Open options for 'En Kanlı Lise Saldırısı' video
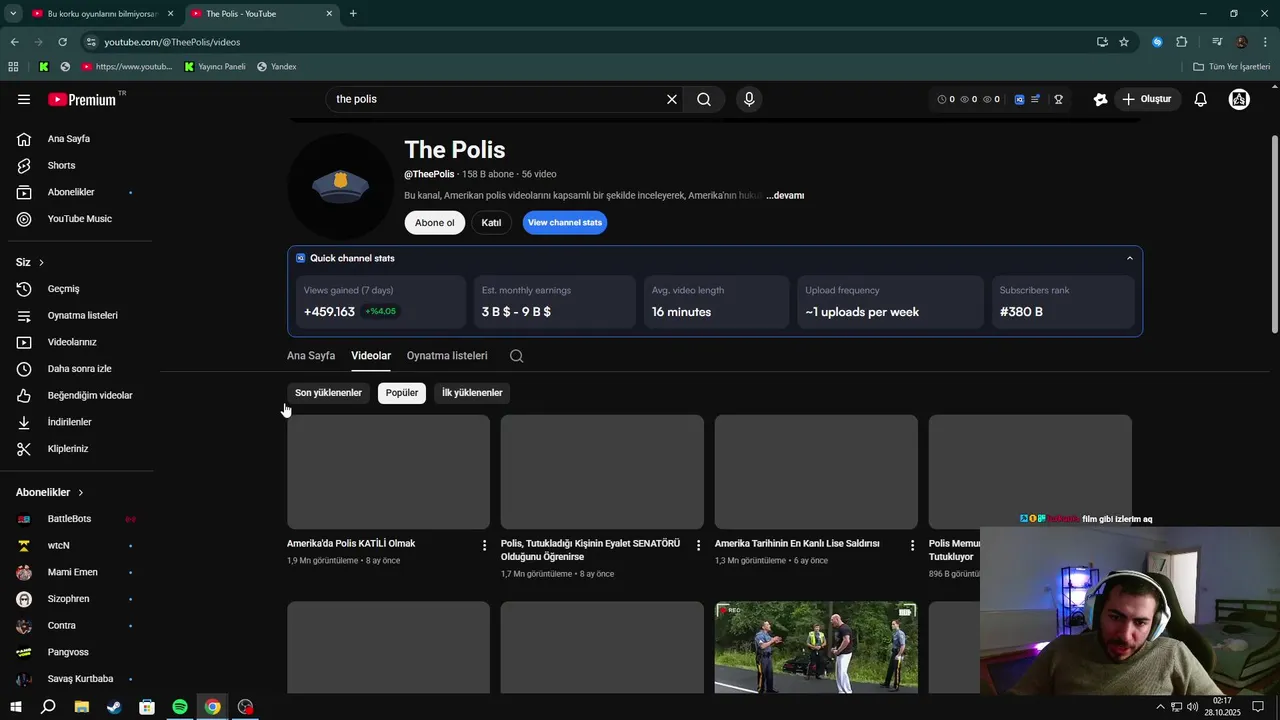This screenshot has width=1280, height=720. pyautogui.click(x=912, y=545)
